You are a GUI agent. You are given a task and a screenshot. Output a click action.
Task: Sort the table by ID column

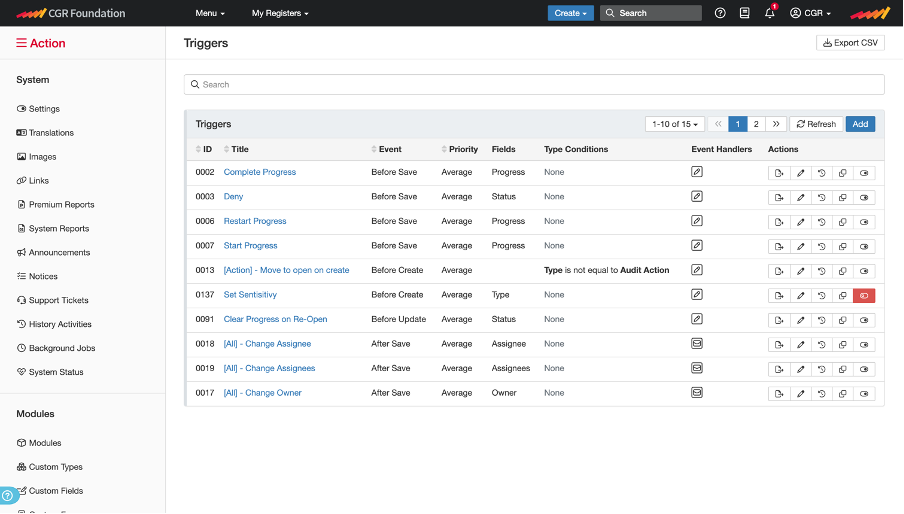204,149
